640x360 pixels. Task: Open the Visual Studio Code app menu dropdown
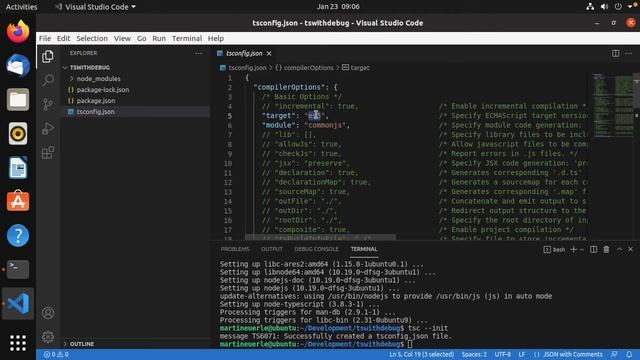pyautogui.click(x=95, y=7)
